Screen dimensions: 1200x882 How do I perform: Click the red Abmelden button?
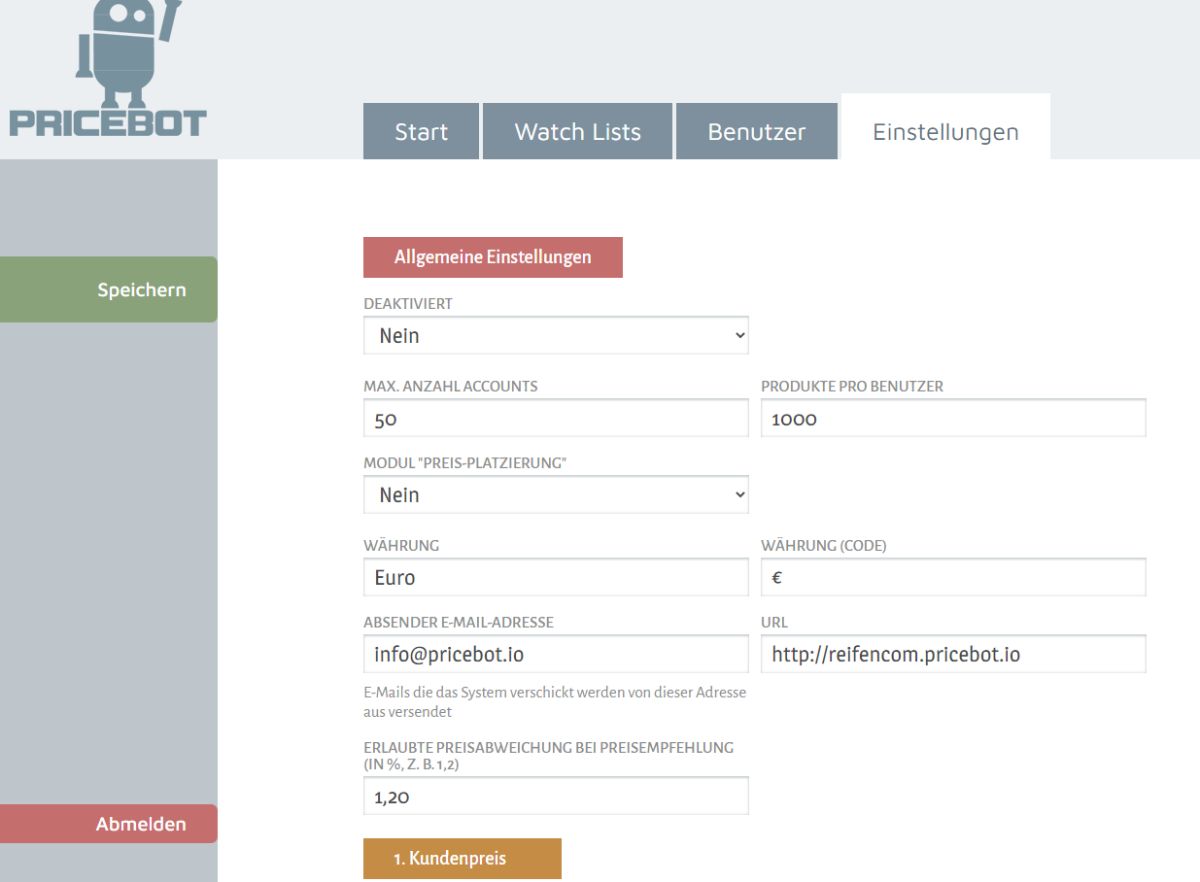pos(140,824)
